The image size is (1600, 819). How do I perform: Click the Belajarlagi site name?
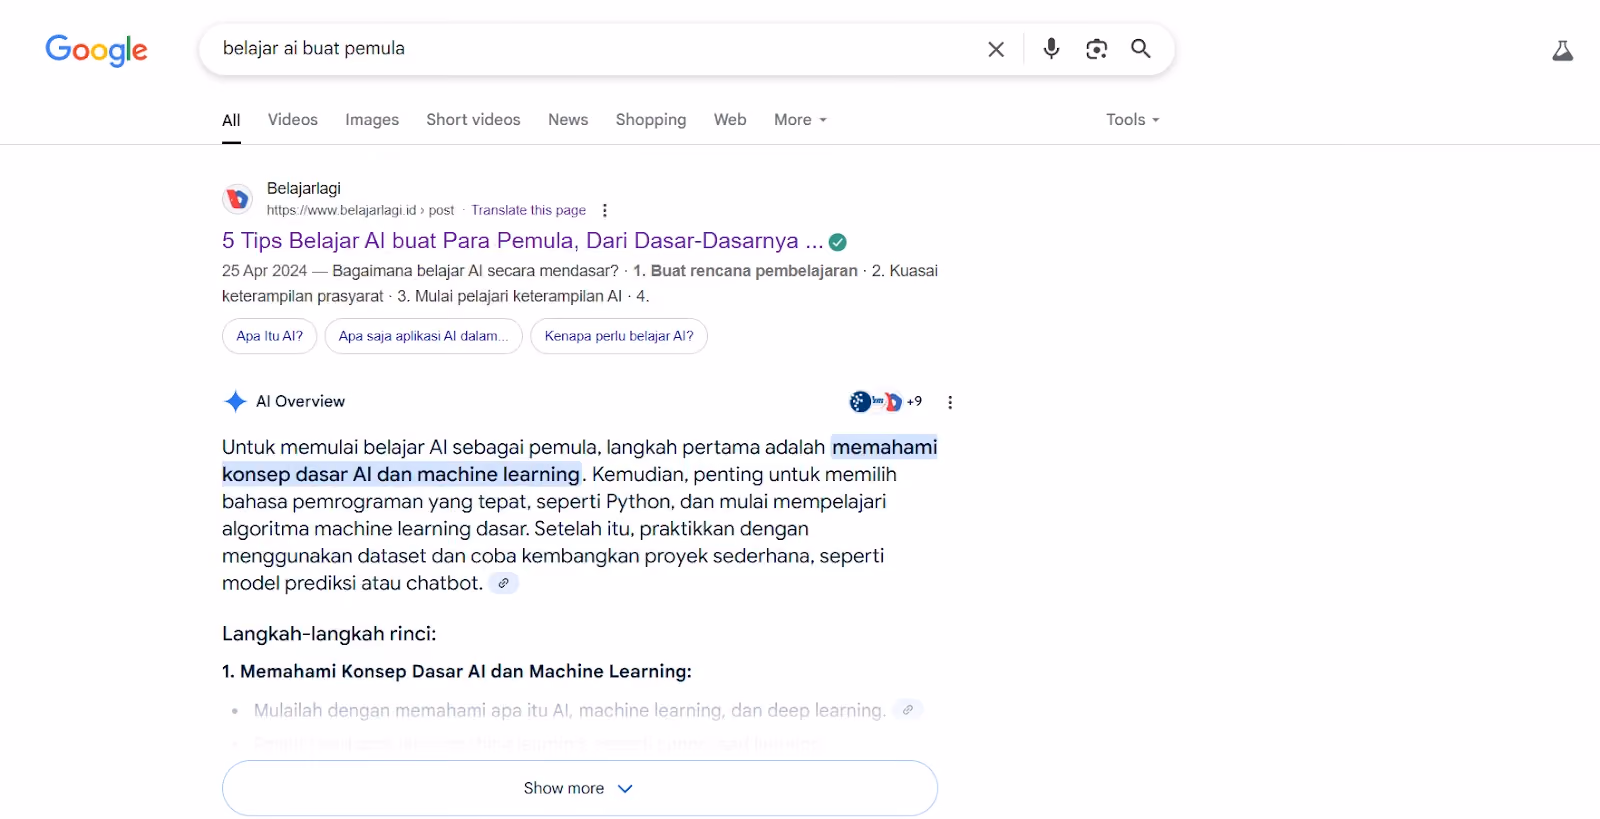click(x=304, y=188)
